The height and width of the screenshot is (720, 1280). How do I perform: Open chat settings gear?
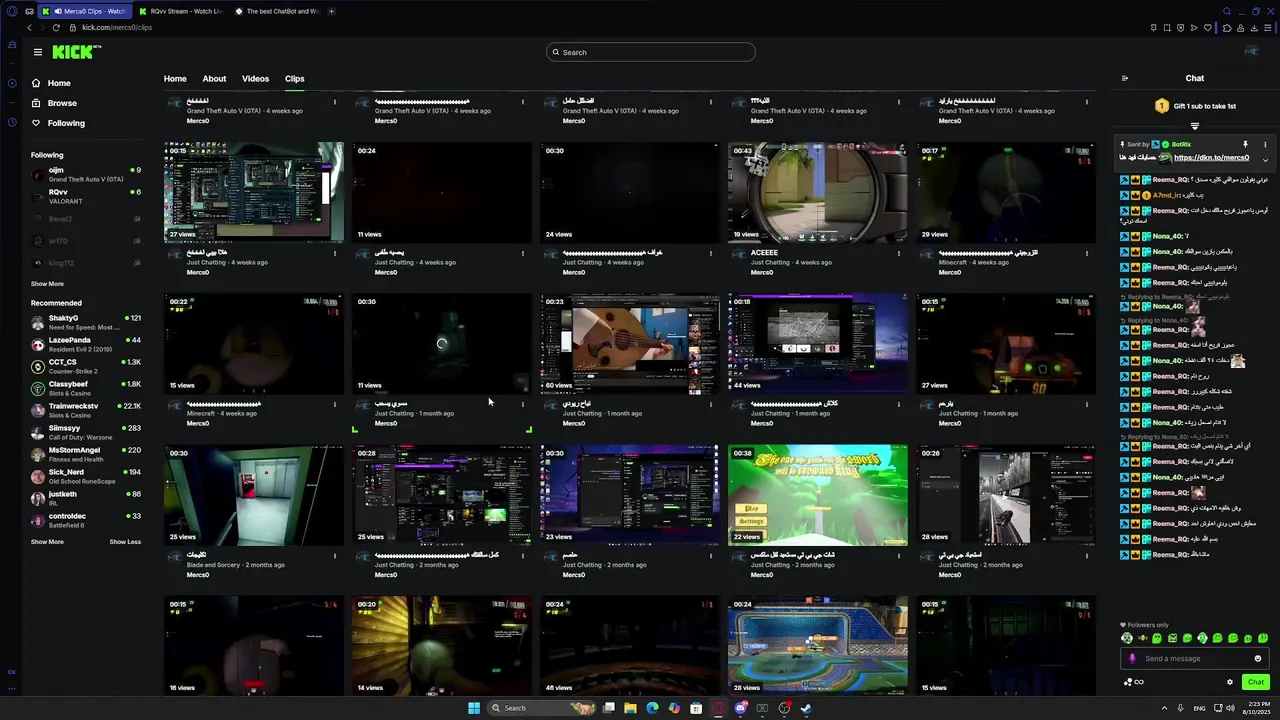(1230, 682)
